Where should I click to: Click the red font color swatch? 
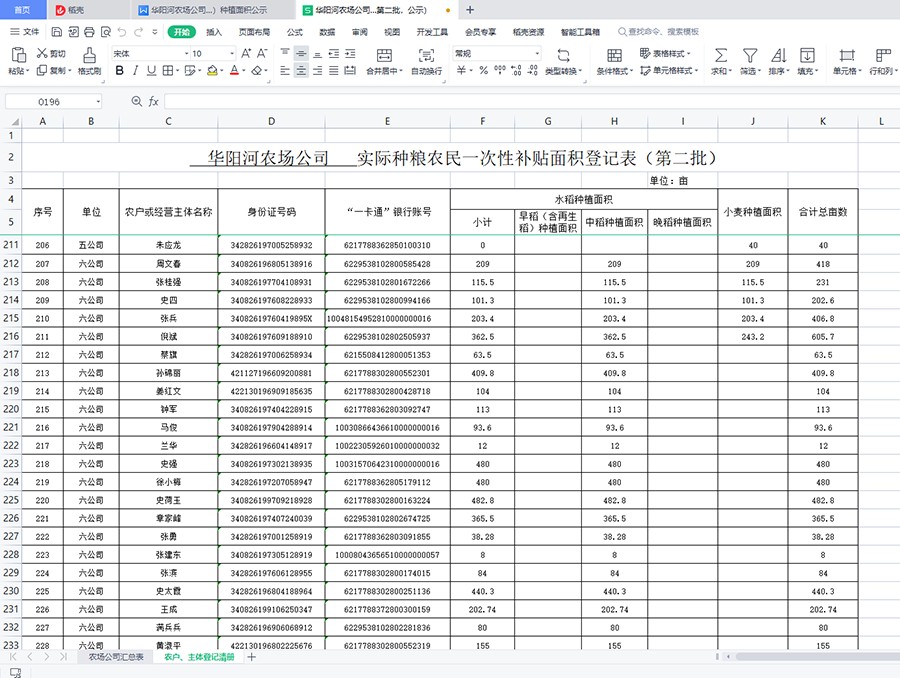tap(232, 71)
